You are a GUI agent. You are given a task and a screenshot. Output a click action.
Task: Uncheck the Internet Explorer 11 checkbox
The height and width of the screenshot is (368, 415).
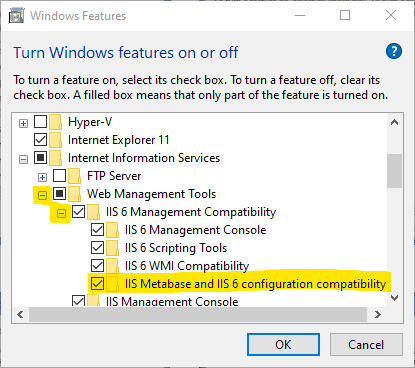click(40, 140)
